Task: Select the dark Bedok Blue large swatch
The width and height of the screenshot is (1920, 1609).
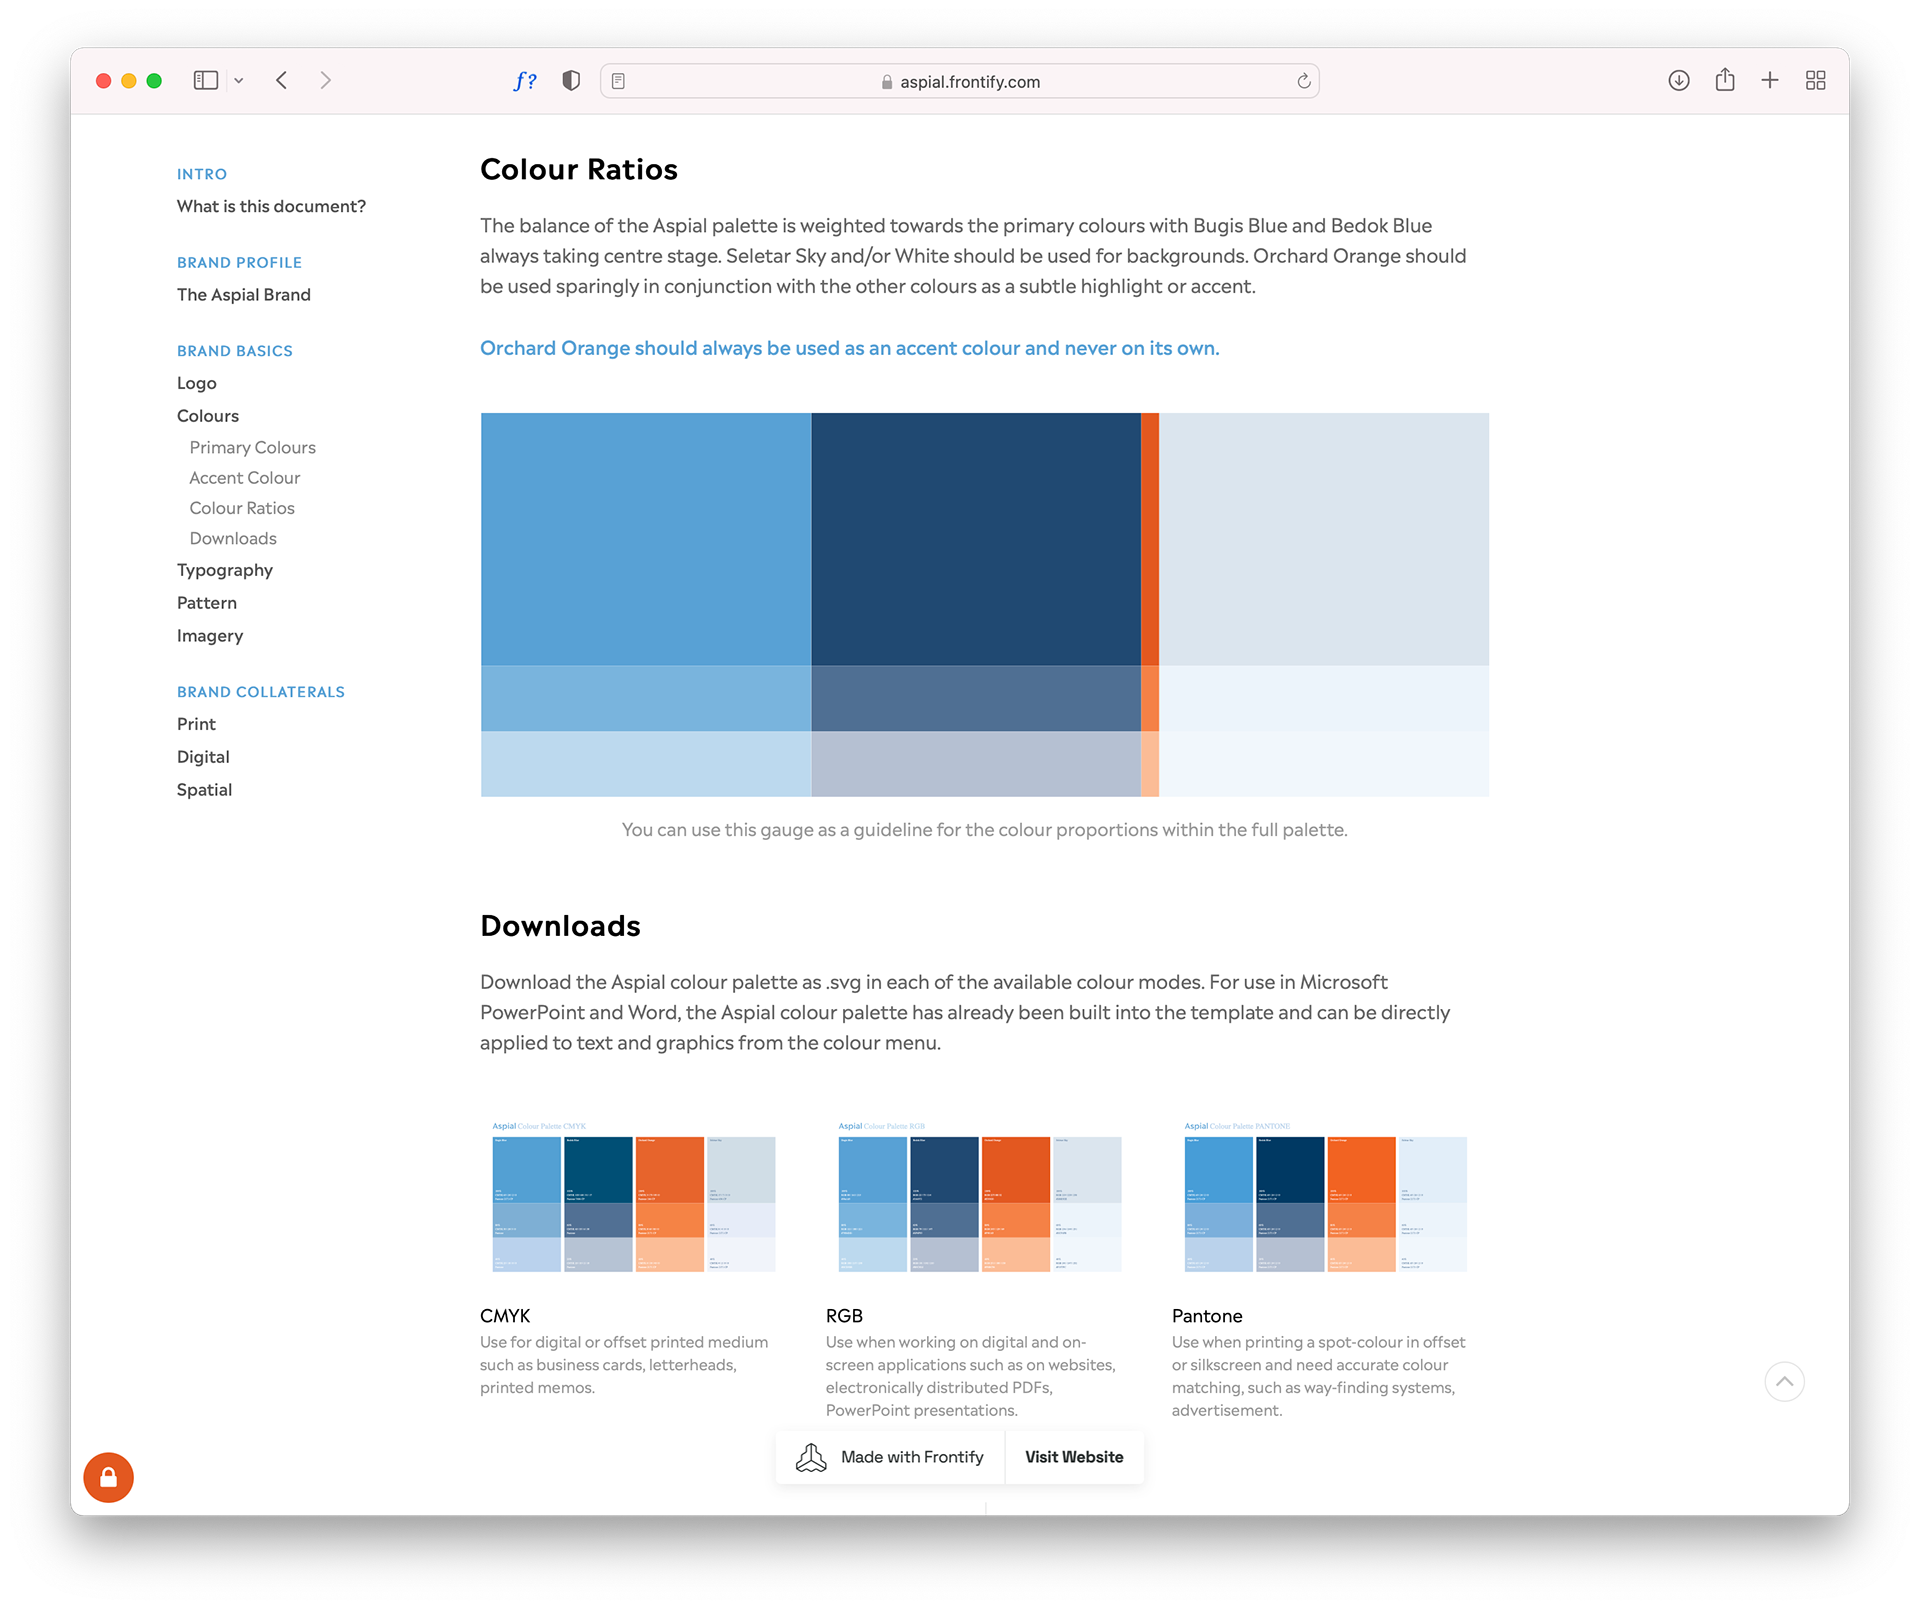Action: tap(976, 539)
